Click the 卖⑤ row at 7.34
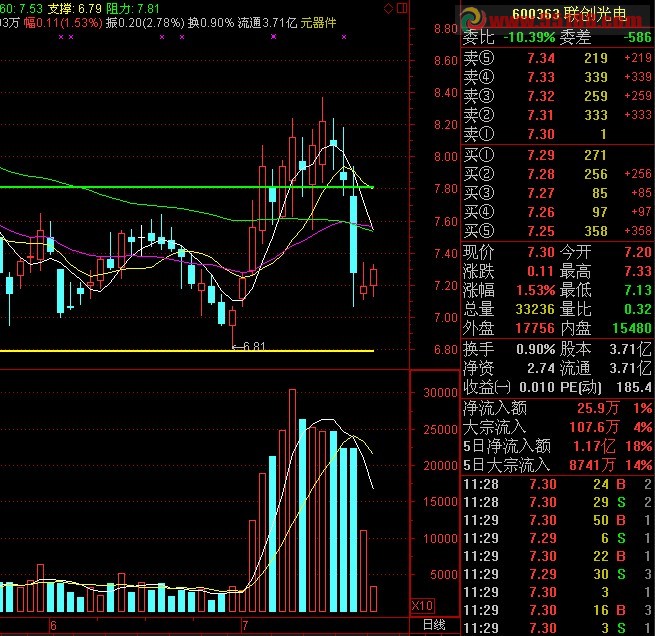 click(557, 58)
